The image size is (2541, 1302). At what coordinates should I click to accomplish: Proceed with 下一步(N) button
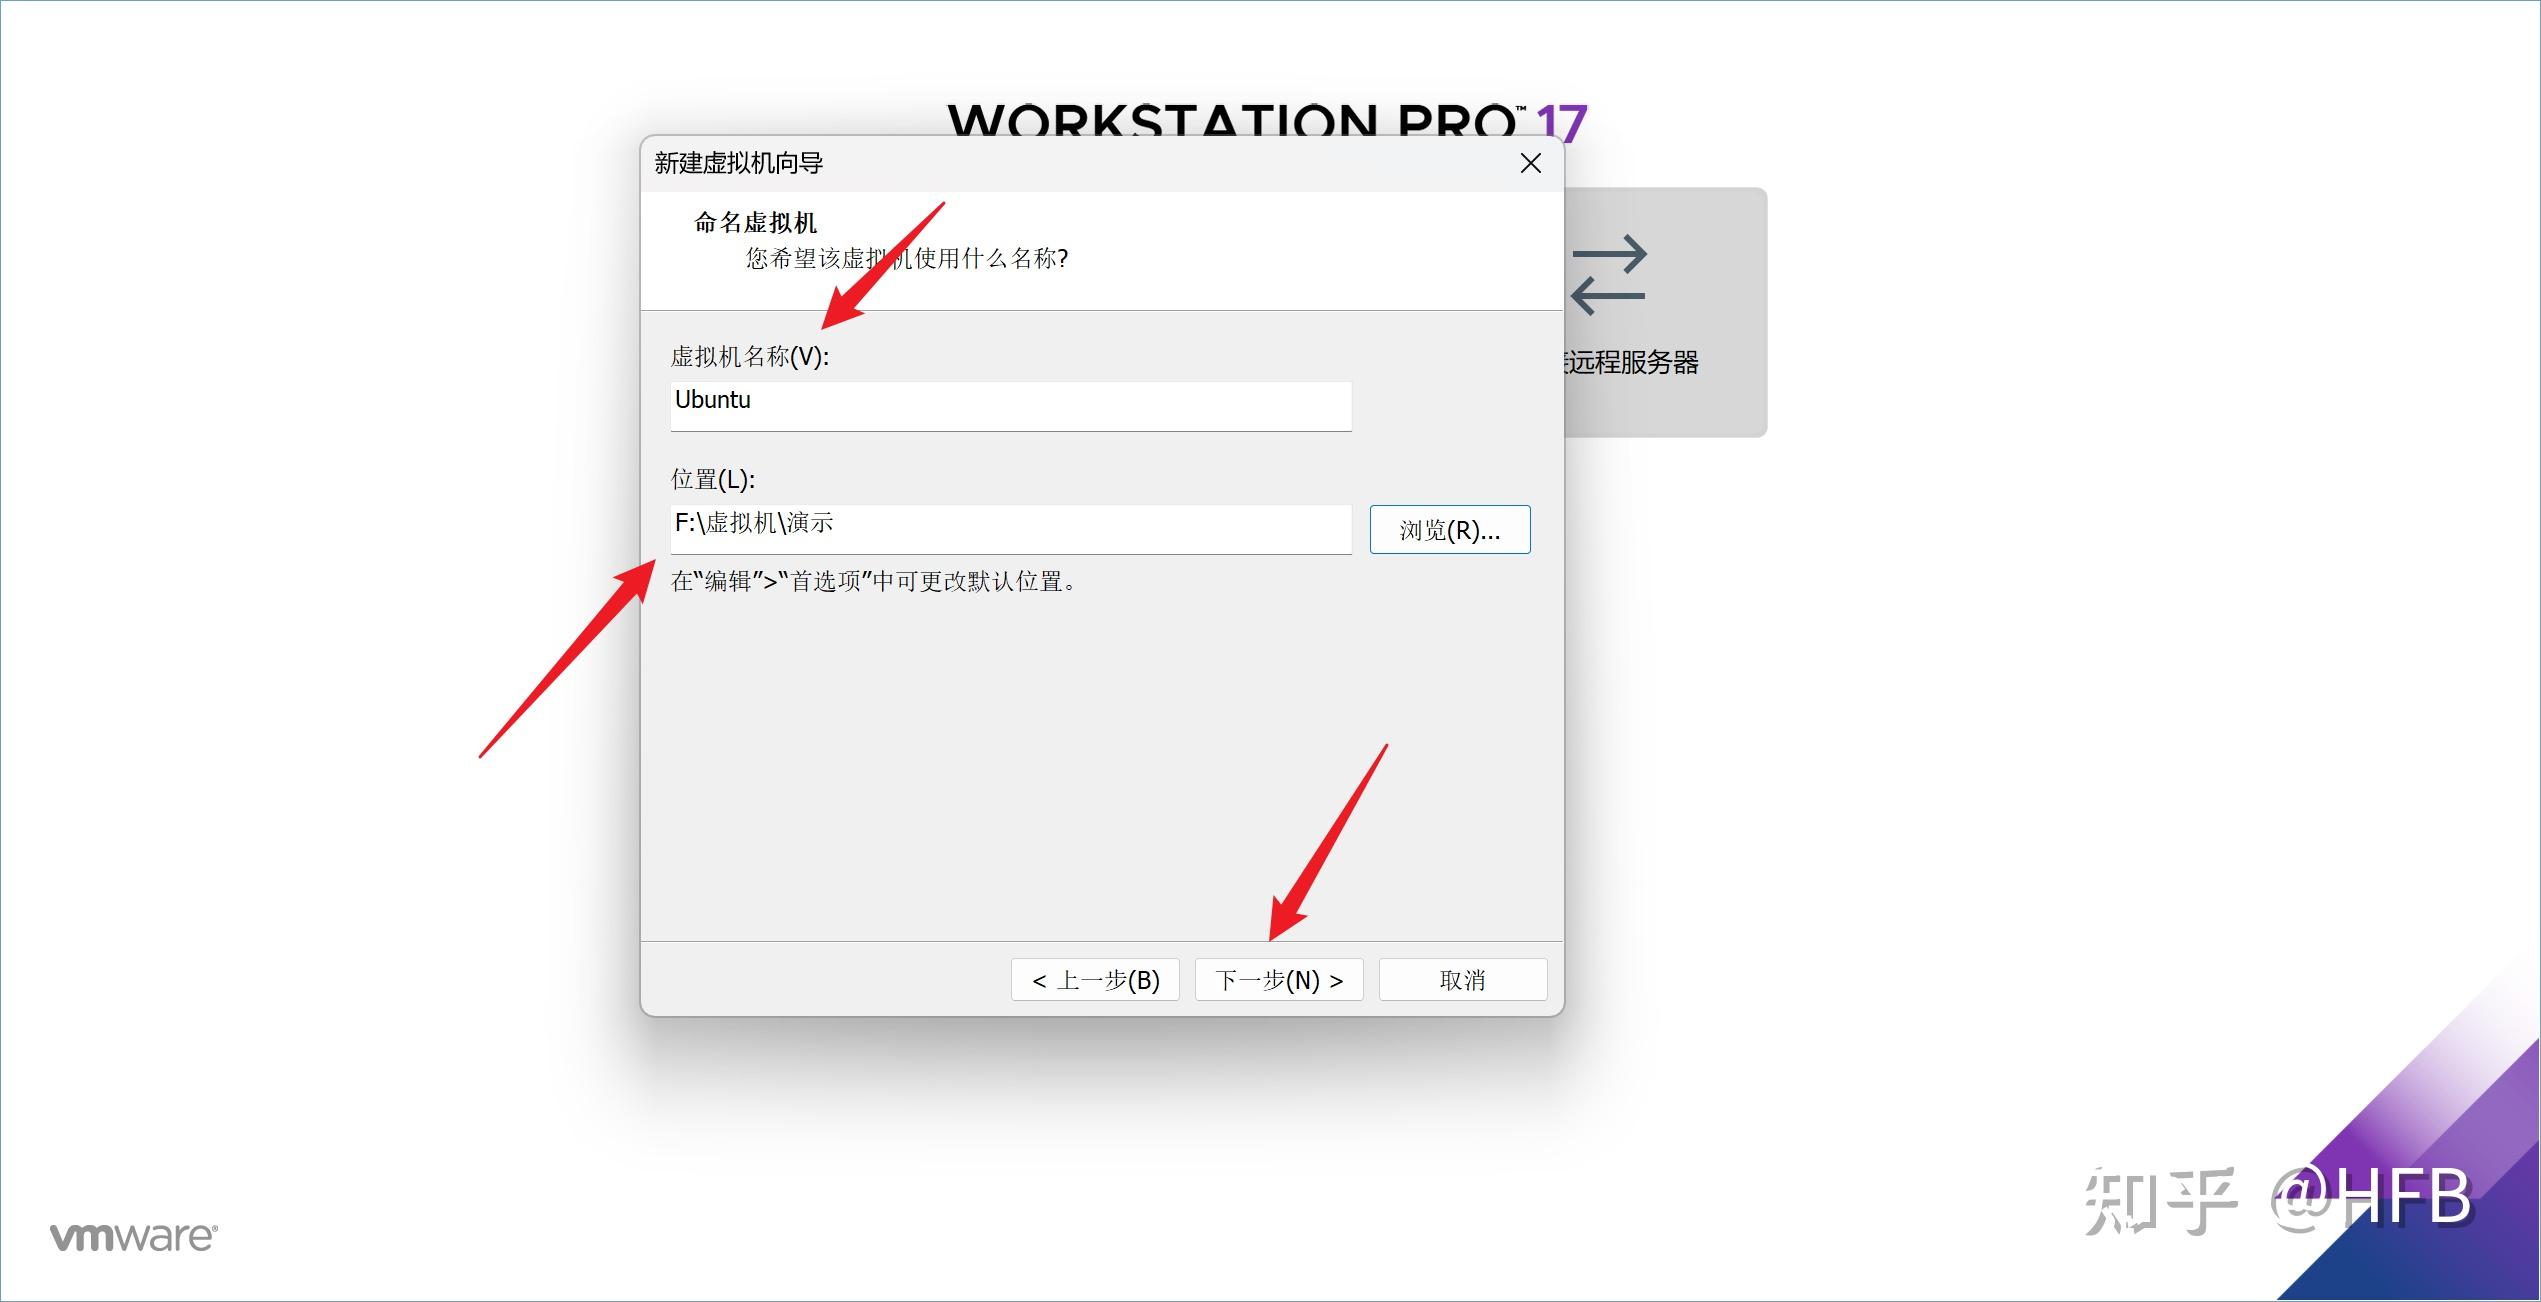1279,980
